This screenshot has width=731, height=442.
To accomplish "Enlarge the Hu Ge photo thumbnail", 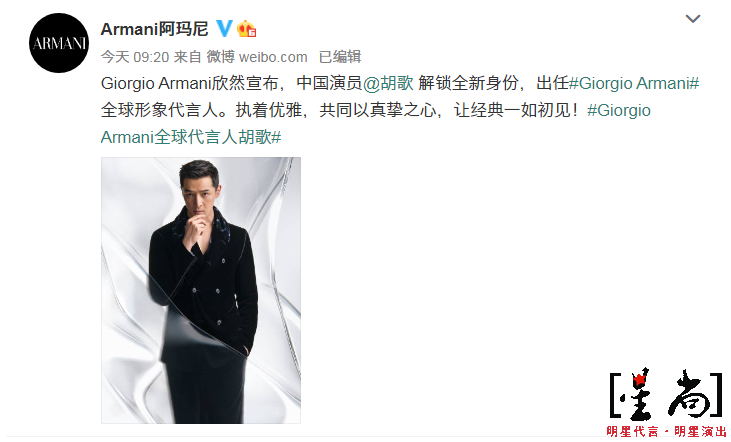I will (x=201, y=290).
